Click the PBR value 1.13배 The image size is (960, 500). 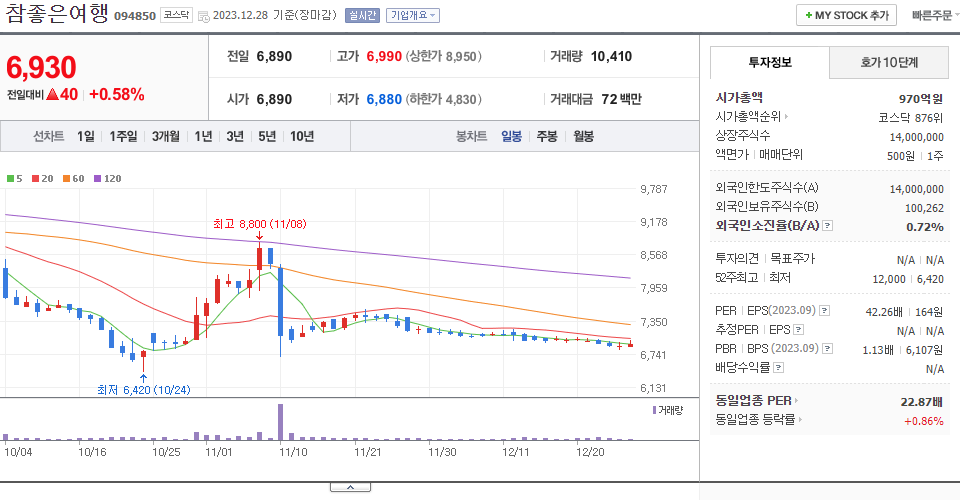point(879,350)
